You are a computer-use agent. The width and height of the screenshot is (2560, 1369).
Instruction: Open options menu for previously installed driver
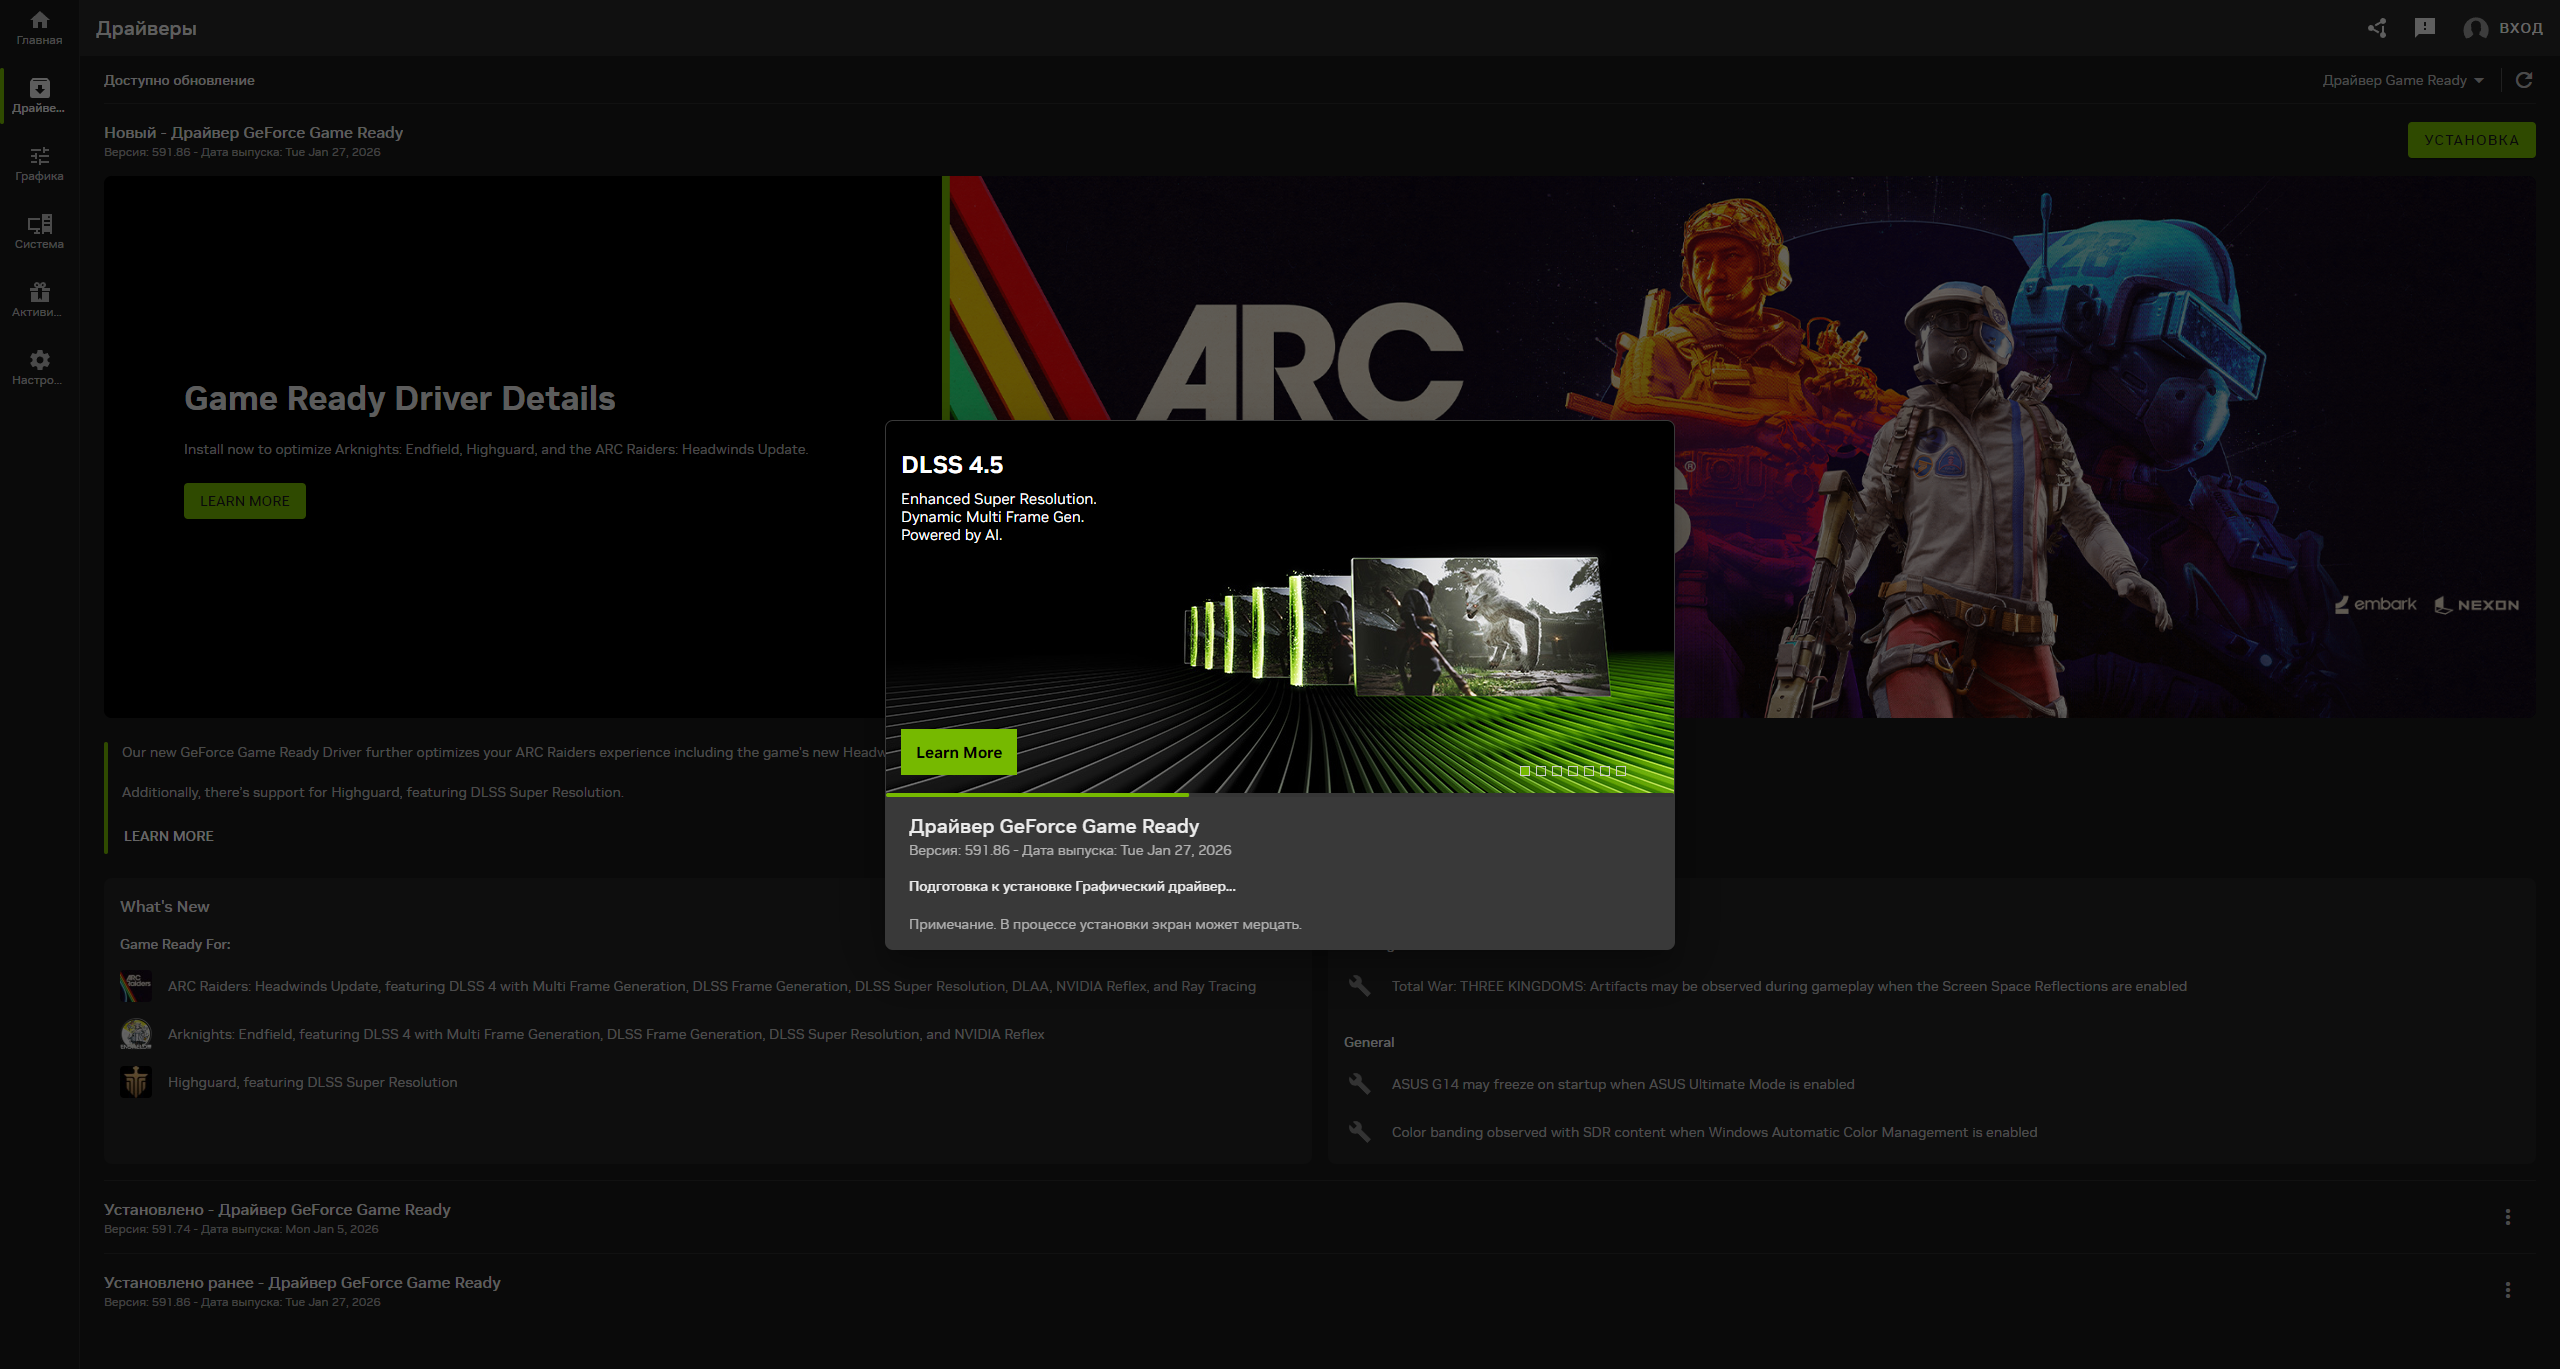pyautogui.click(x=2507, y=1290)
